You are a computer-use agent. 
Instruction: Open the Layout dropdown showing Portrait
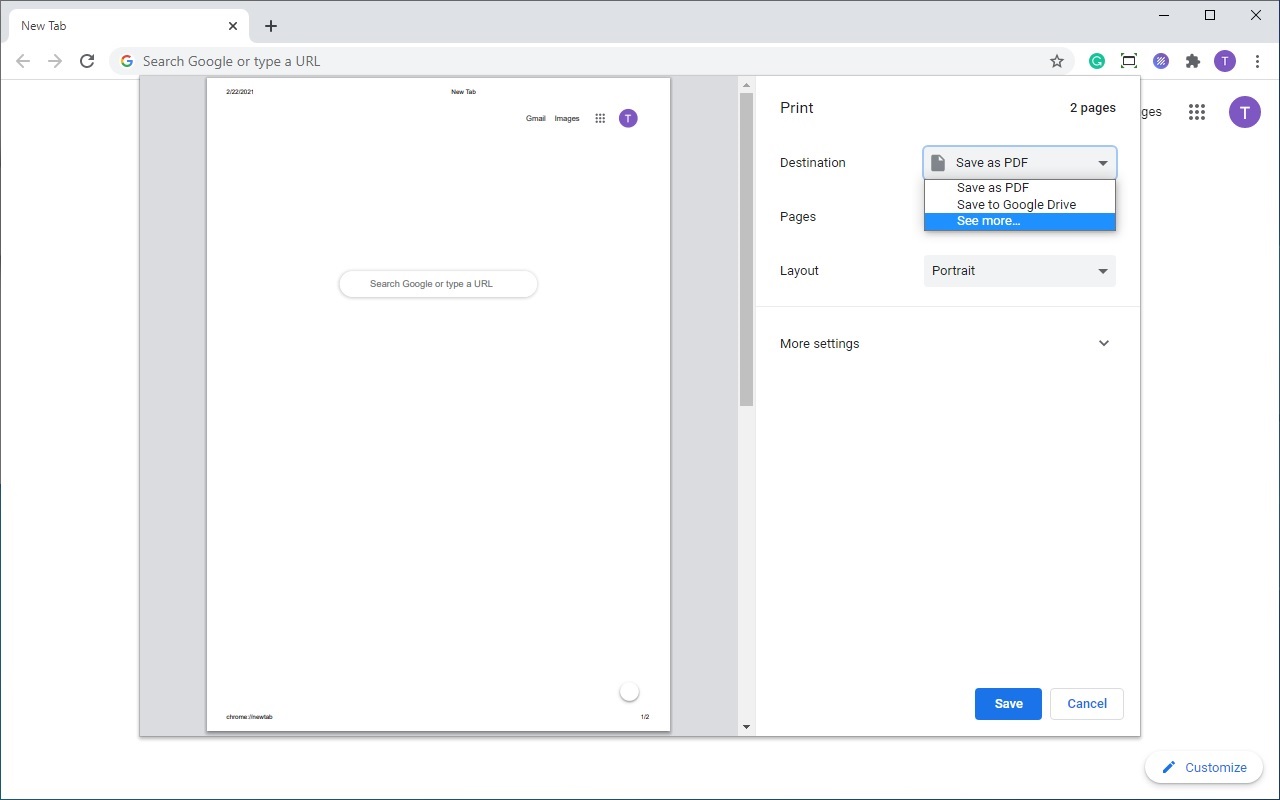1019,271
